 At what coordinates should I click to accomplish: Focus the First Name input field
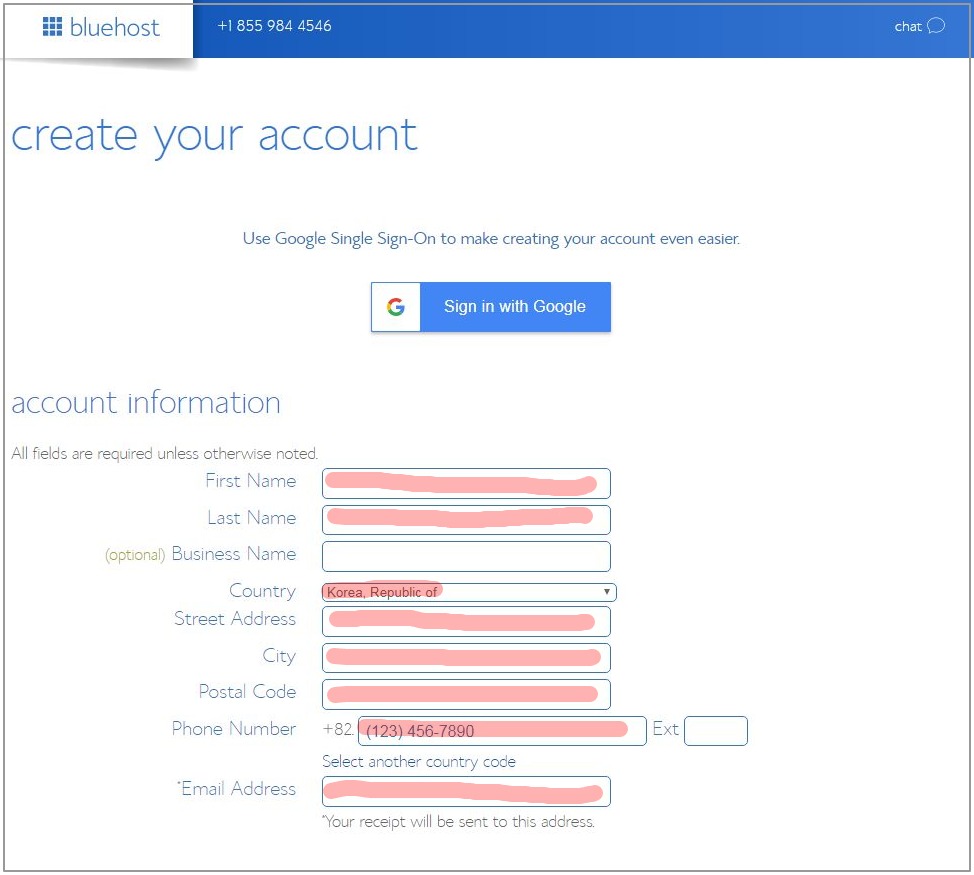[466, 483]
